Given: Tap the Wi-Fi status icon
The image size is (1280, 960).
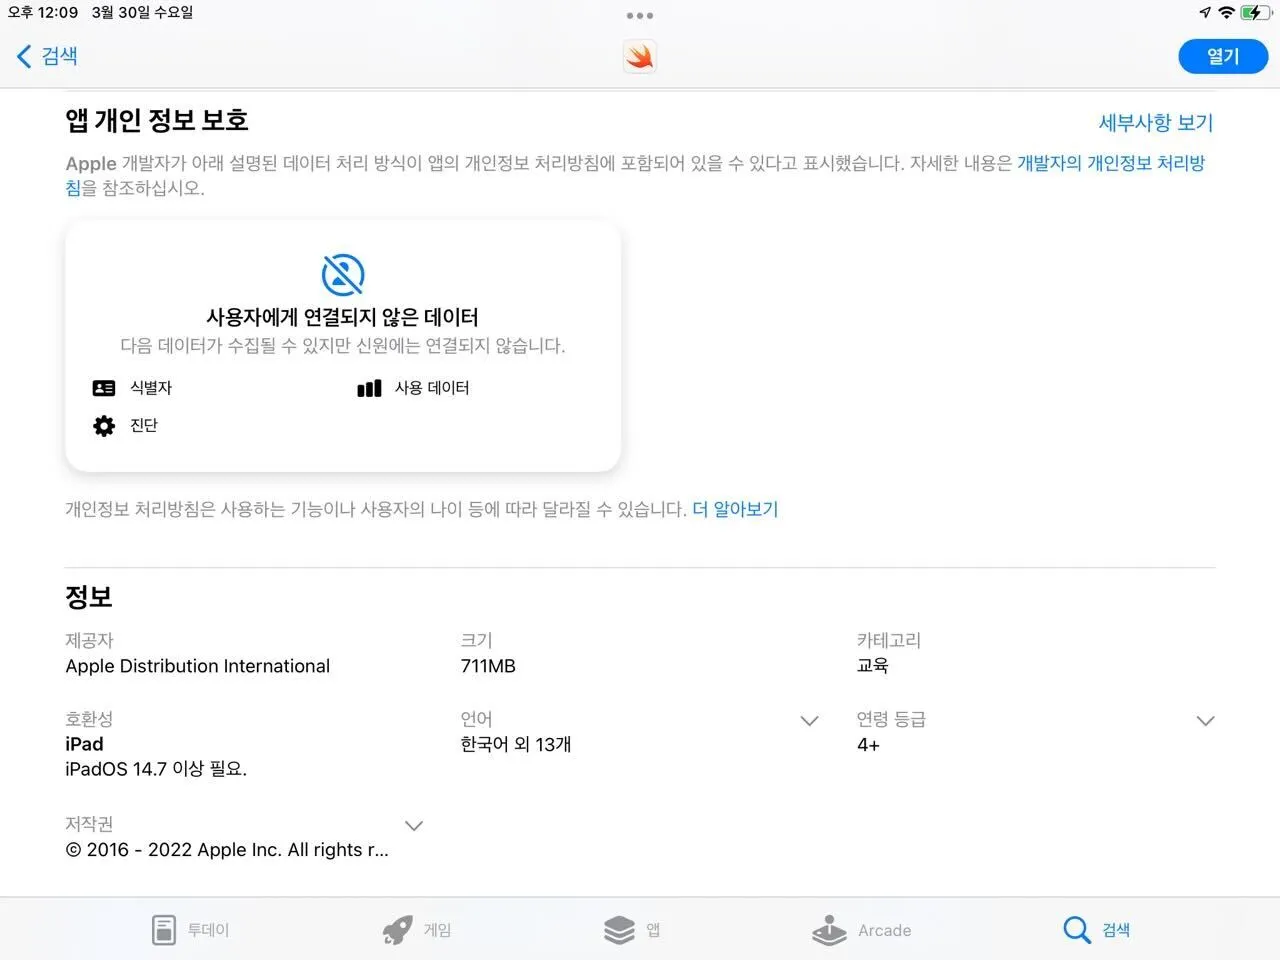Looking at the screenshot, I should (1226, 13).
